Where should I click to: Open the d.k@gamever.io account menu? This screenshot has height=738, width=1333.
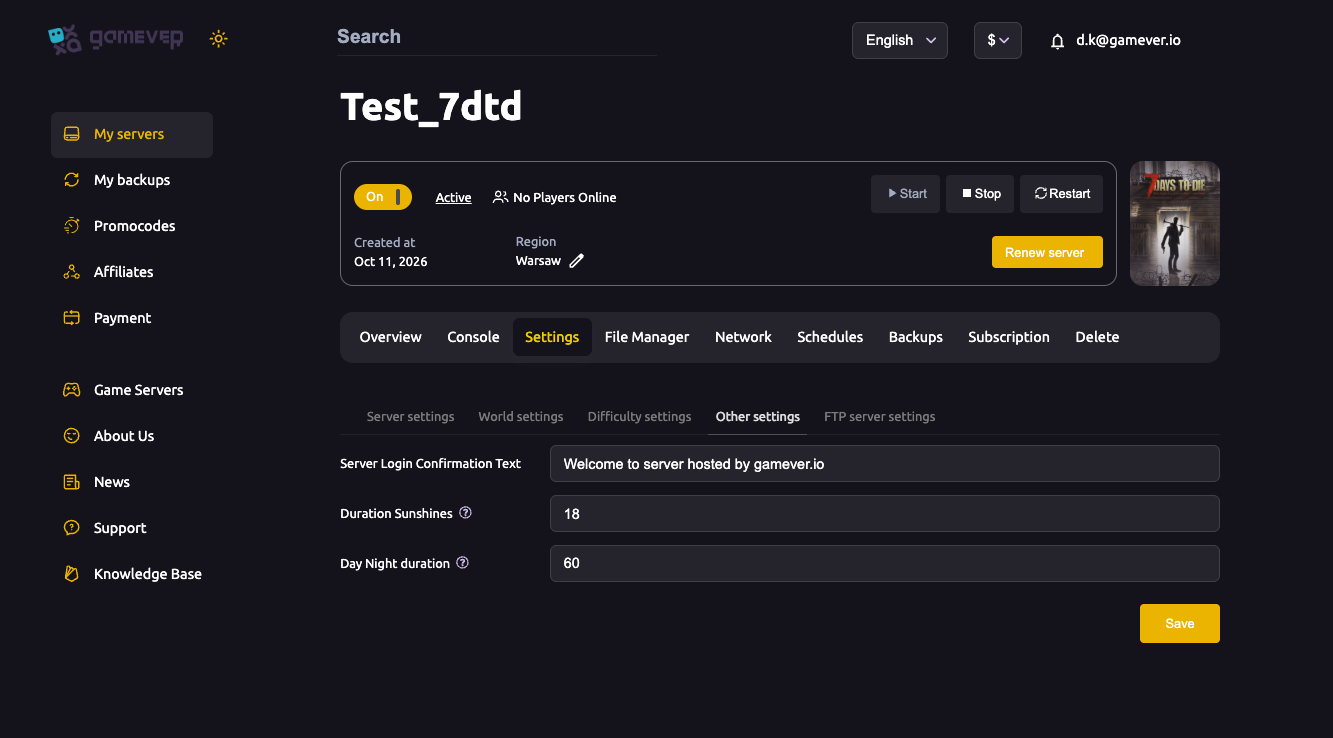1128,40
